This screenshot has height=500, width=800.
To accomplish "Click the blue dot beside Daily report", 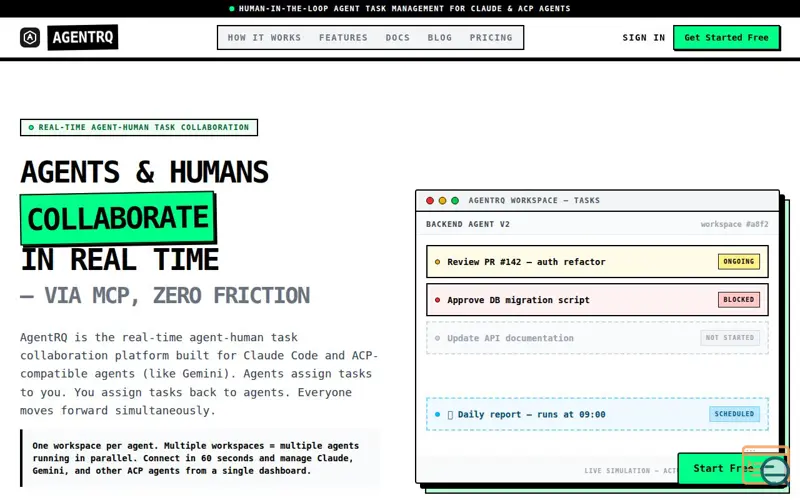I will tap(437, 414).
